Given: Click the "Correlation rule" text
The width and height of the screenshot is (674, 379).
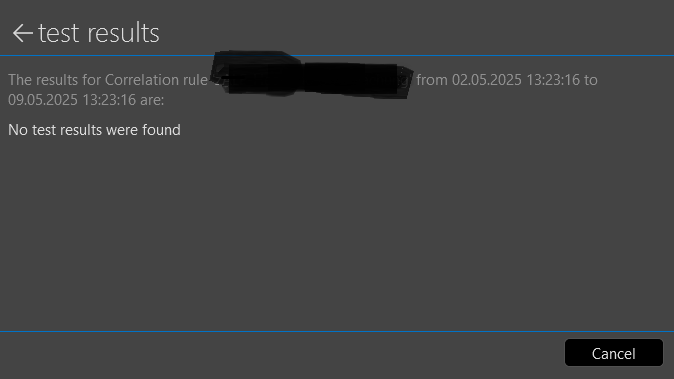Looking at the screenshot, I should [x=156, y=80].
